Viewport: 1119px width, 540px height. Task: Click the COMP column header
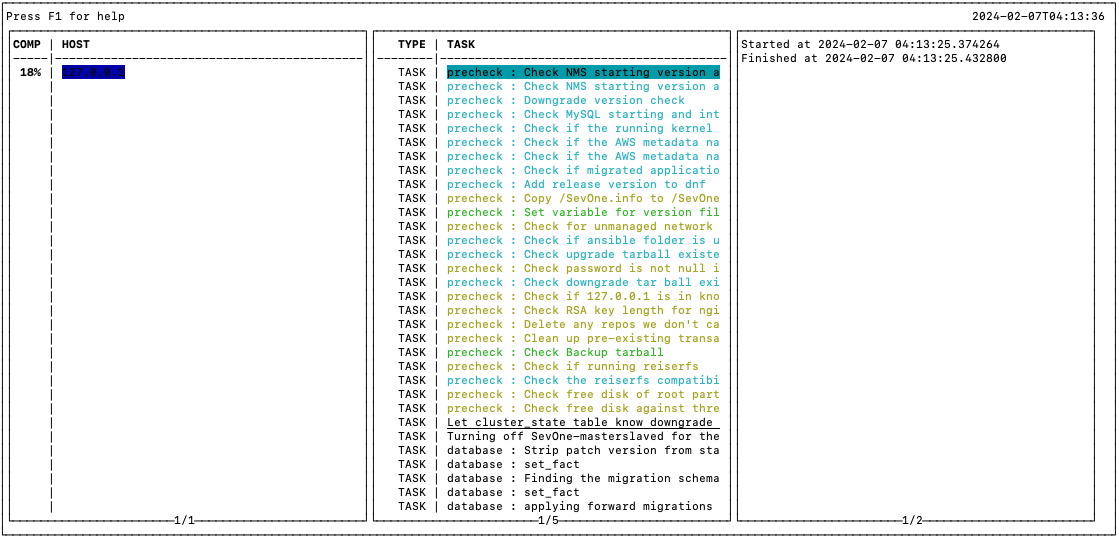[x=27, y=44]
